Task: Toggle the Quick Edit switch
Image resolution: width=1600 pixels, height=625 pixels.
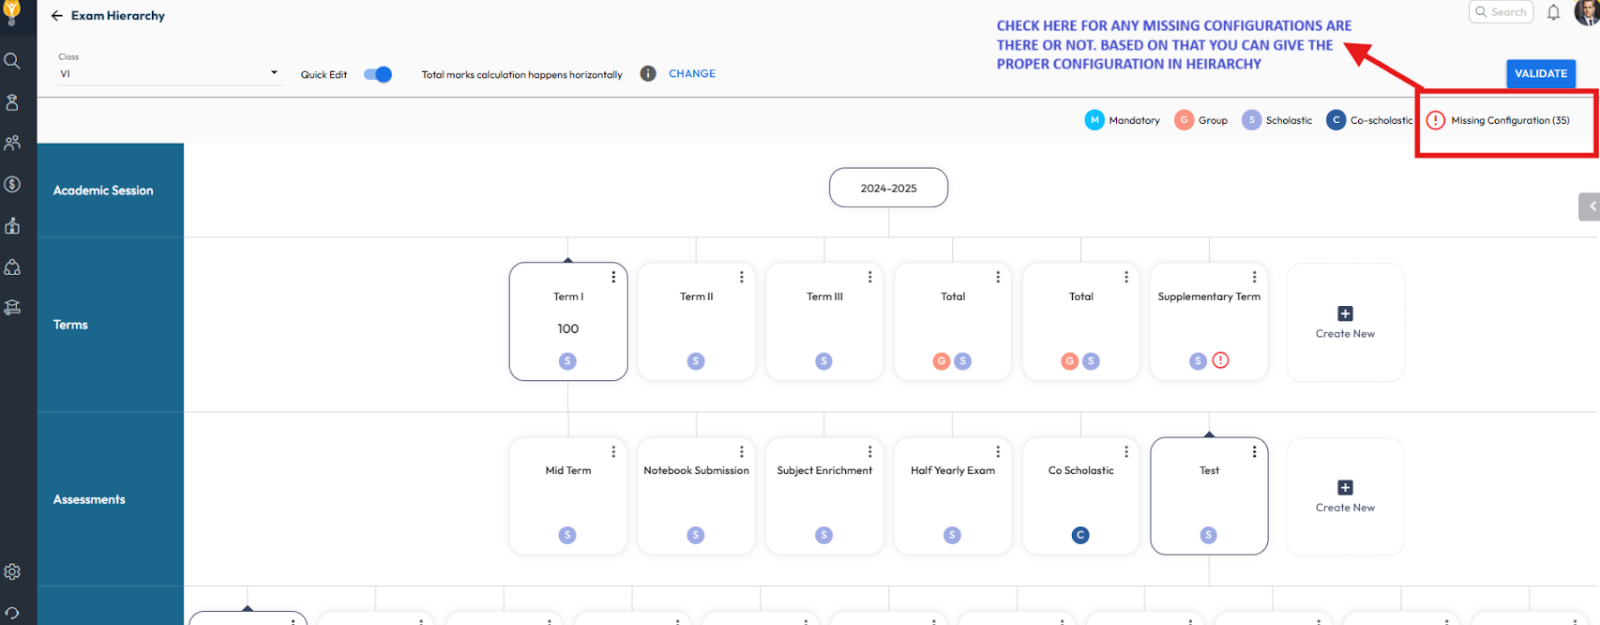Action: tap(378, 75)
